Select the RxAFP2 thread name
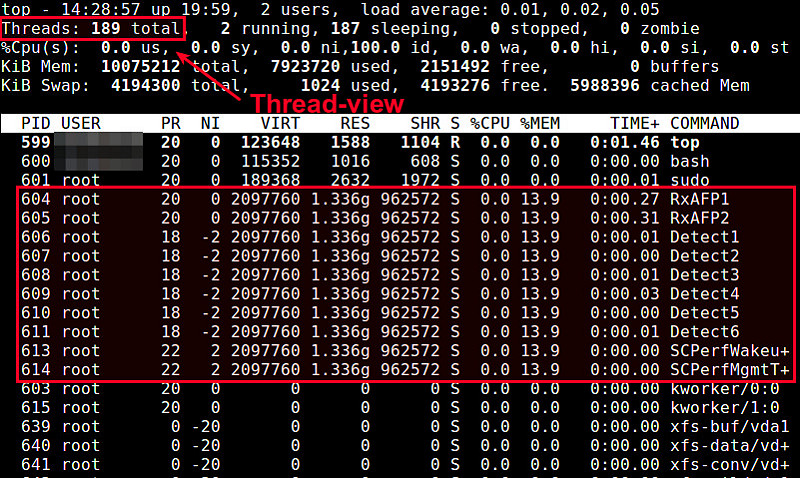The image size is (800, 478). click(699, 218)
